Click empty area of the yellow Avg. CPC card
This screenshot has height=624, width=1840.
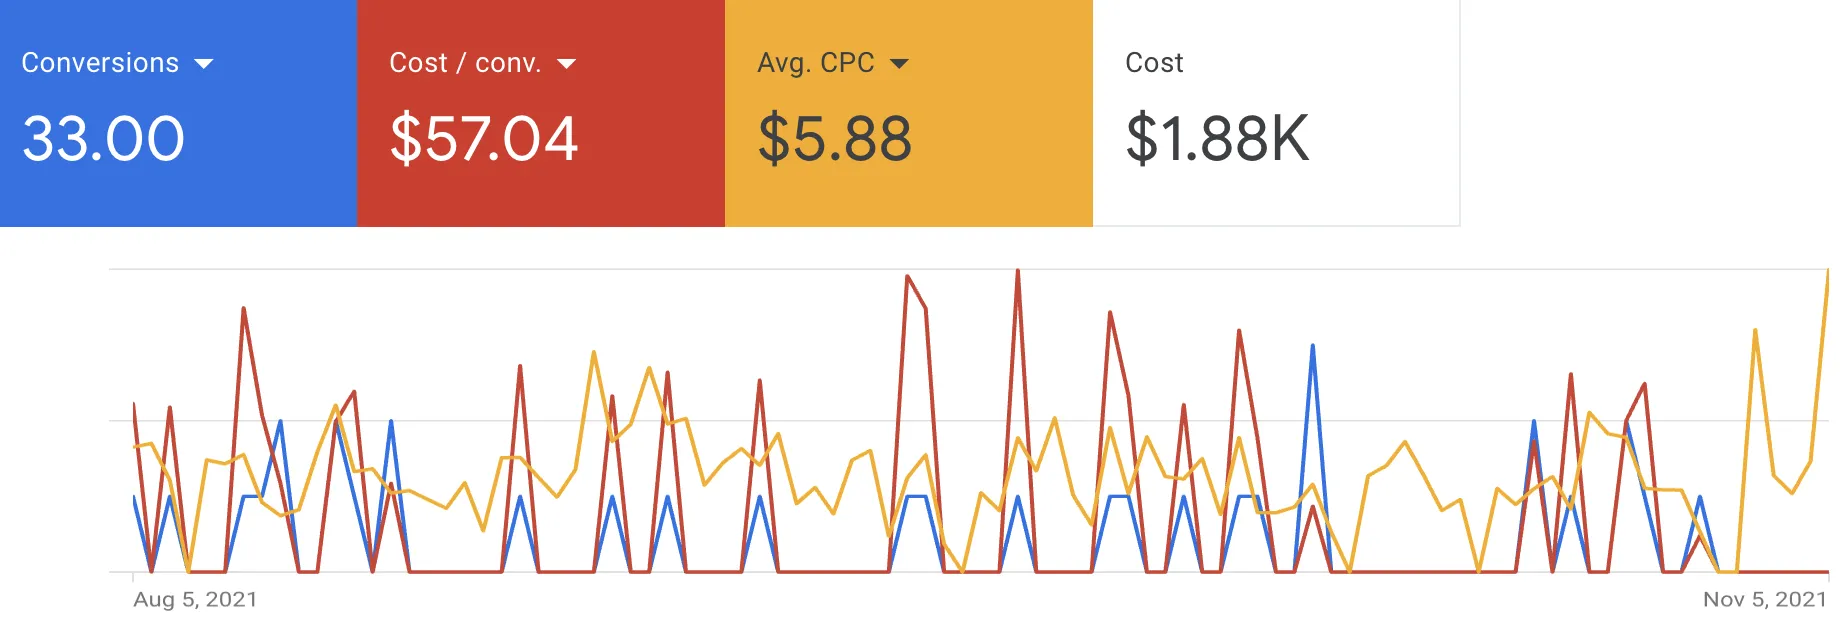1010,190
